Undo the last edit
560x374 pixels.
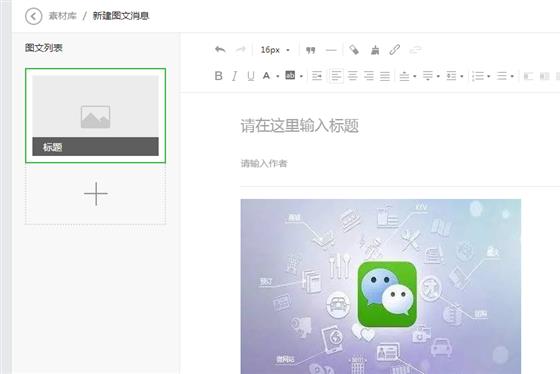tap(220, 50)
